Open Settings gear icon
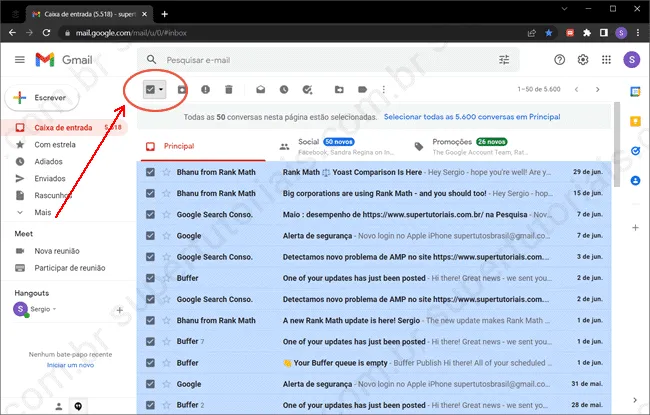Screen dimensions: 650x415 [x=583, y=60]
